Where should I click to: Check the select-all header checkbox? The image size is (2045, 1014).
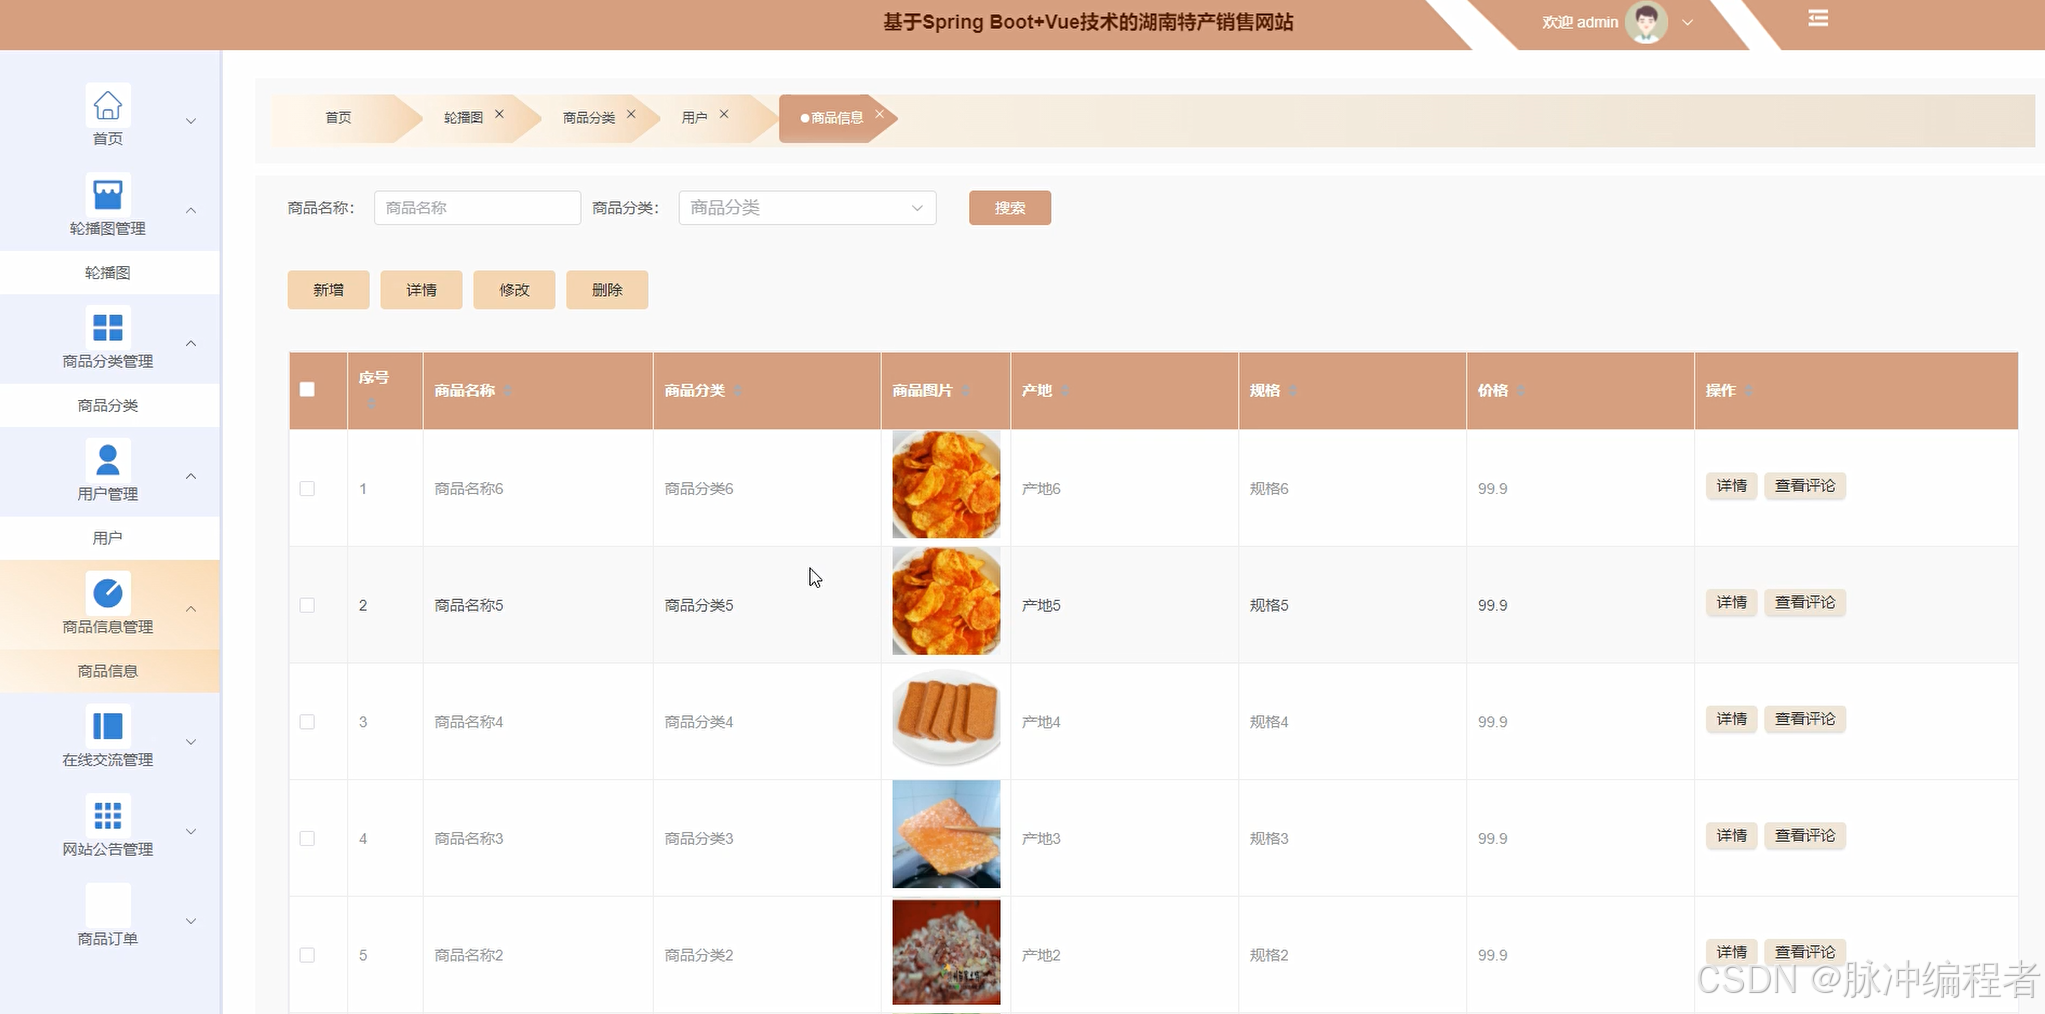[x=307, y=390]
